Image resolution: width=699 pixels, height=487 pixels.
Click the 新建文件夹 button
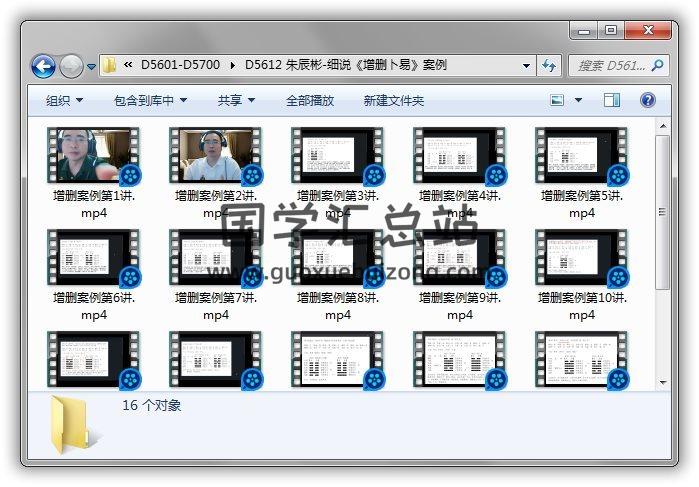[394, 101]
